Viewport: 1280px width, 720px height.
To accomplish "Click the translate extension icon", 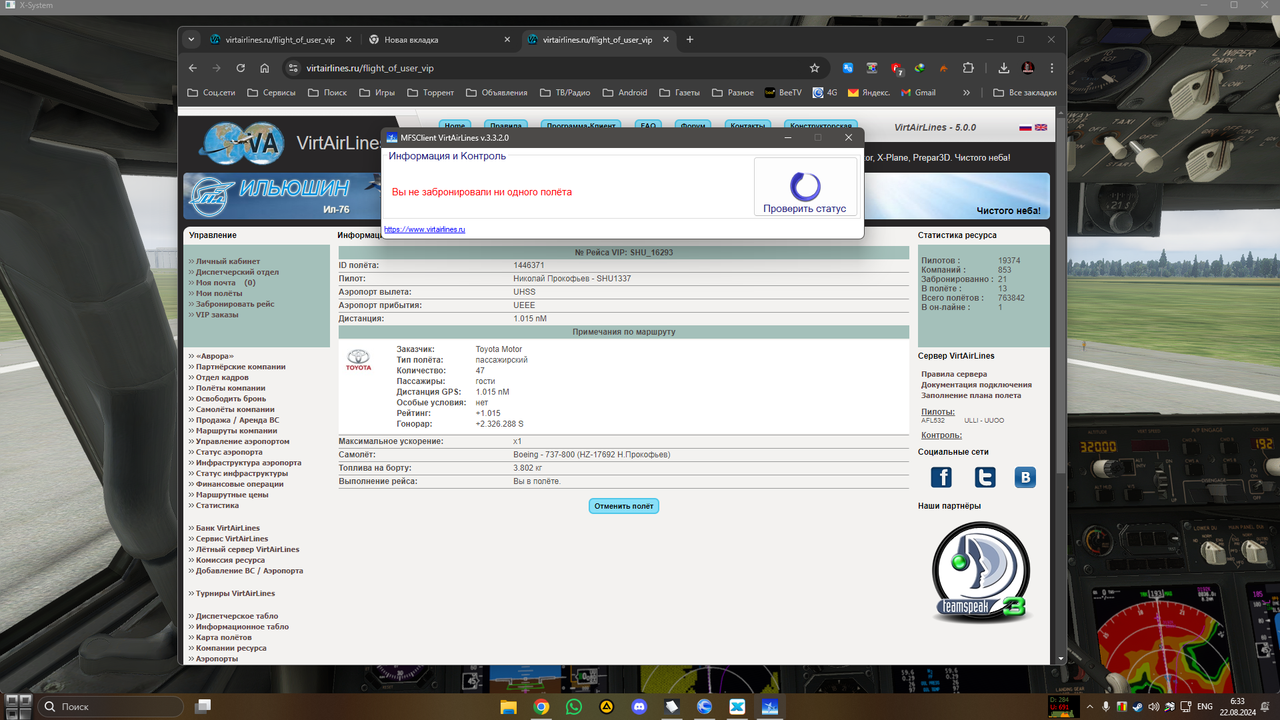I will [848, 68].
